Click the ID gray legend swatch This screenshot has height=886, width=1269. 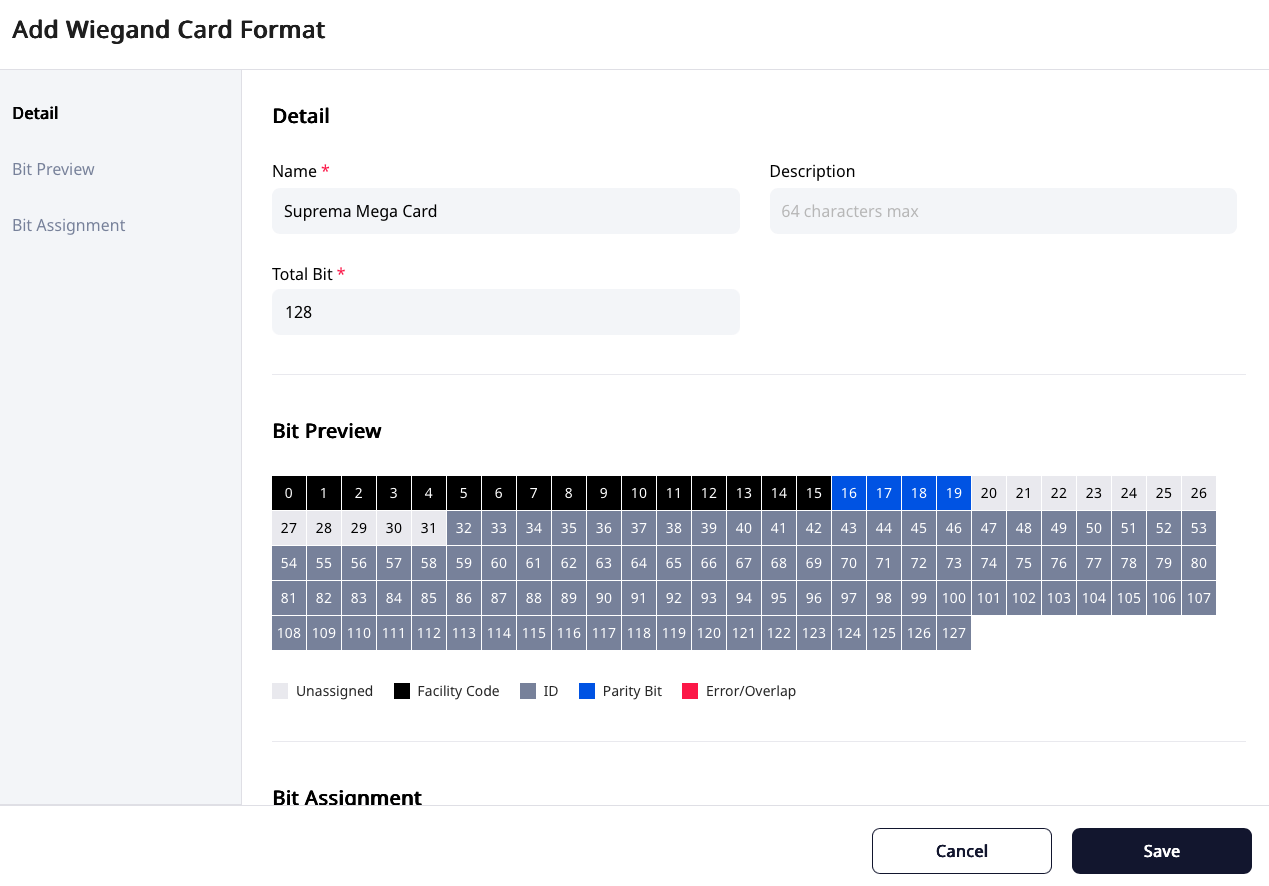click(x=528, y=691)
